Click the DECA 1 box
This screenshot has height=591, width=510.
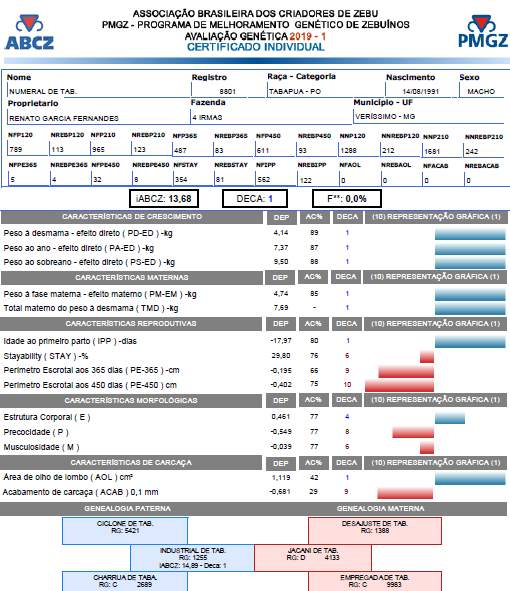coord(255,199)
